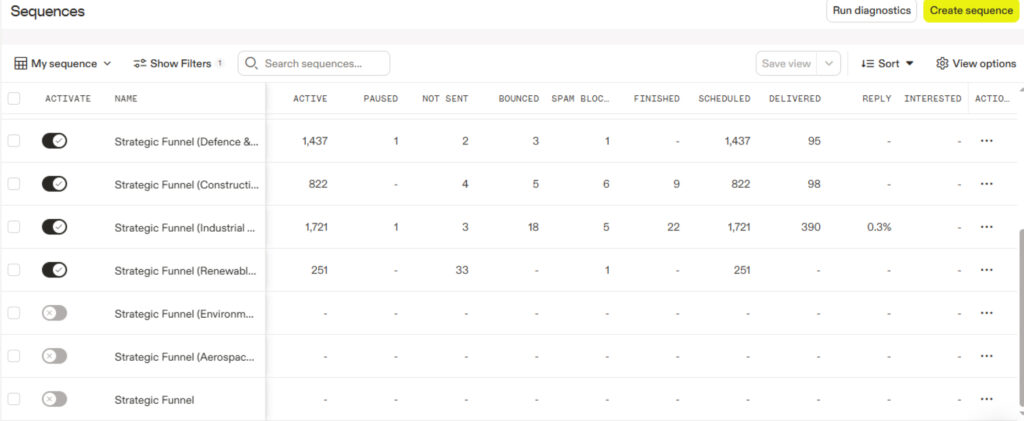Select checkbox for Environmental funnel row
Screen dimensions: 1024x421
pos(14,313)
